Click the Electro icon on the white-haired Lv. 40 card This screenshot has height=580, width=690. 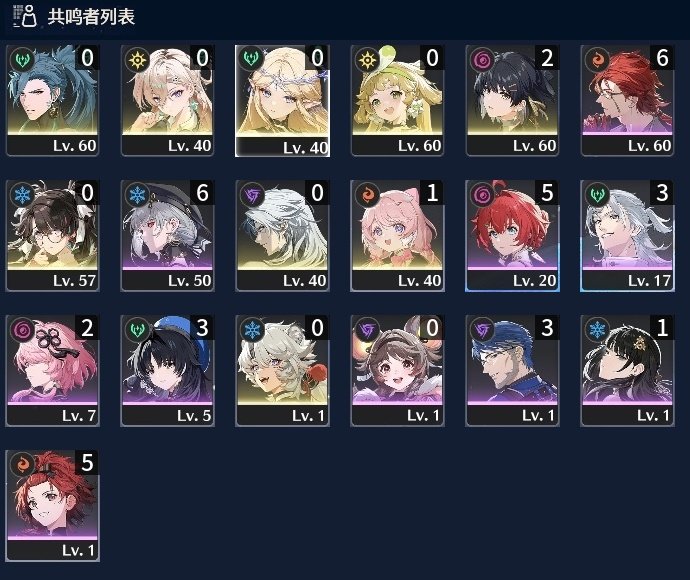pos(252,195)
